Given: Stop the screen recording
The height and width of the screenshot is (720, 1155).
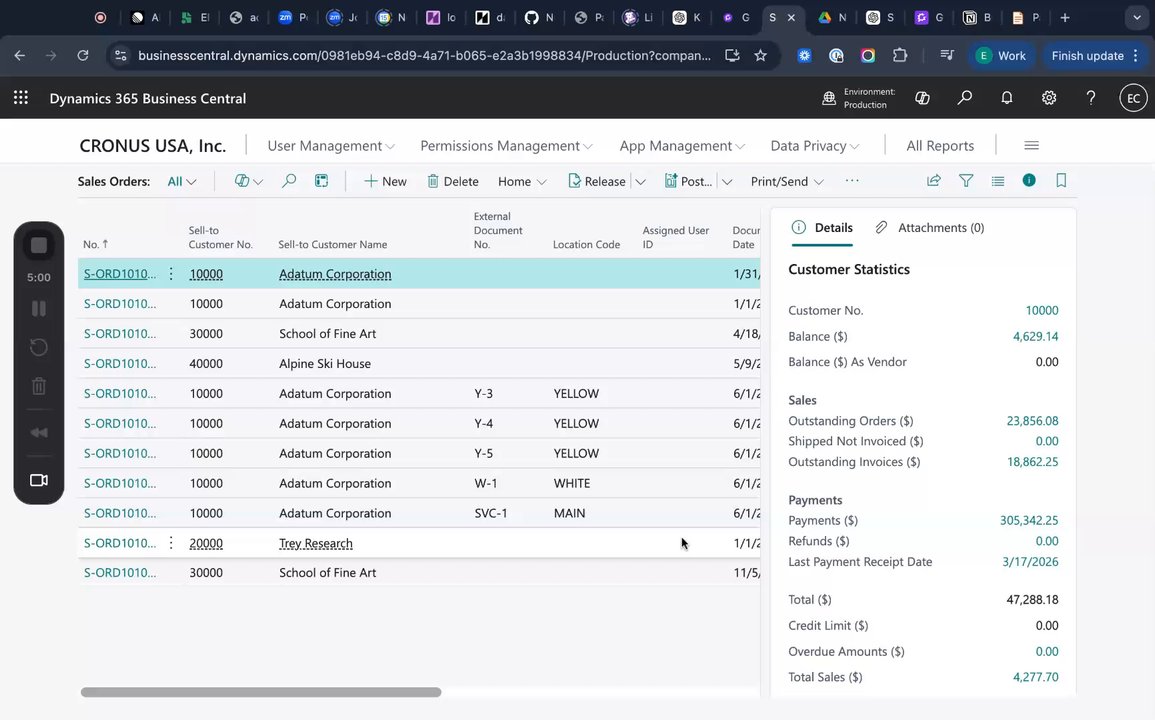Looking at the screenshot, I should click(38, 245).
